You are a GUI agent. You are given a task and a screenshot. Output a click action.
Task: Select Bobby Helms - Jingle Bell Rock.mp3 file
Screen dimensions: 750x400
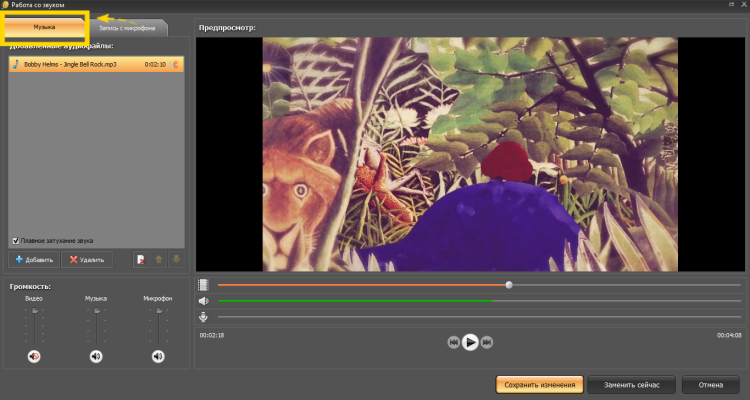pyautogui.click(x=96, y=64)
